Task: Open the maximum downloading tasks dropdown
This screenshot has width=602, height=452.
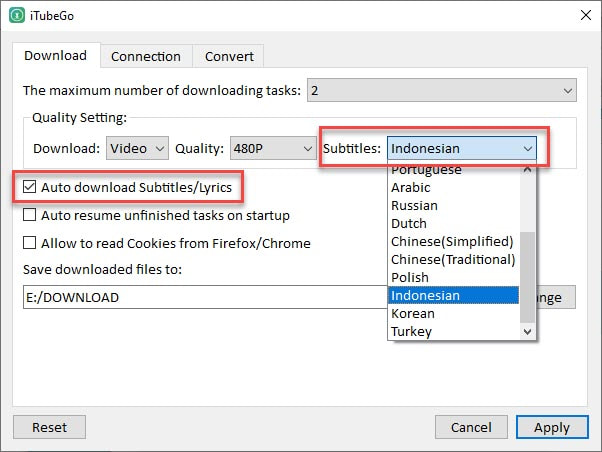Action: point(442,91)
